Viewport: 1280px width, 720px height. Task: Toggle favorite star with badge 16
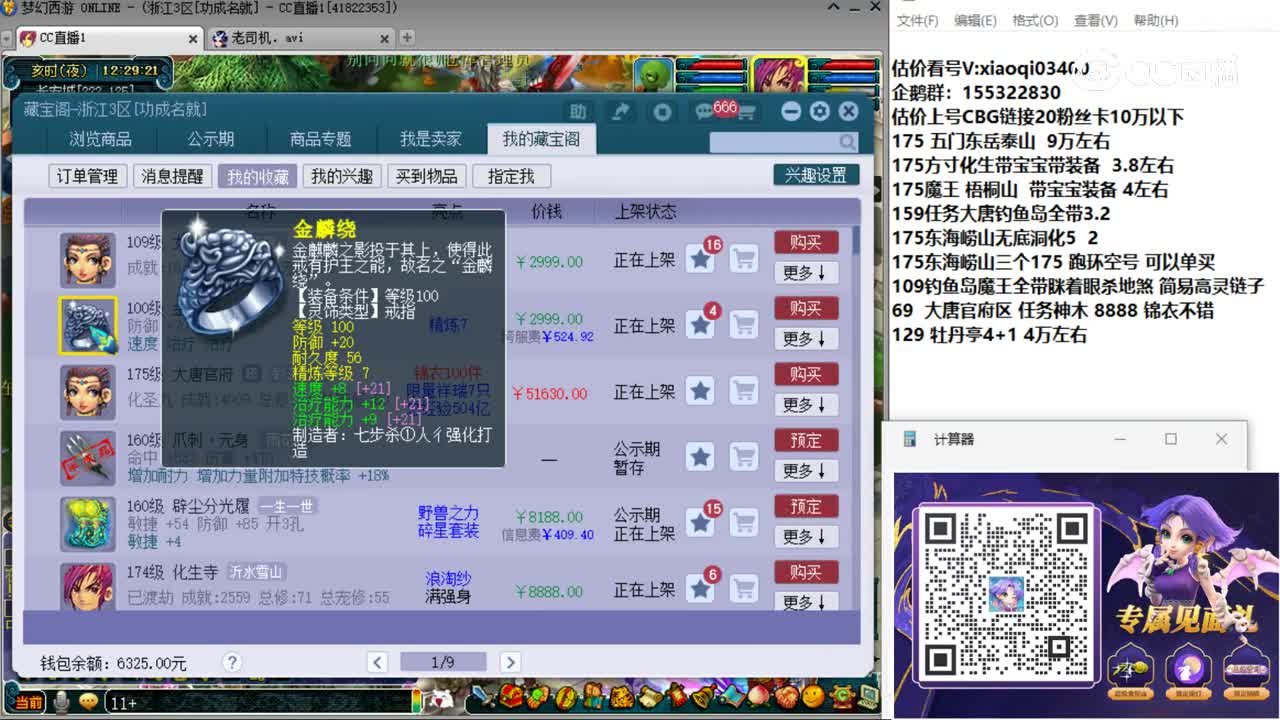(700, 259)
